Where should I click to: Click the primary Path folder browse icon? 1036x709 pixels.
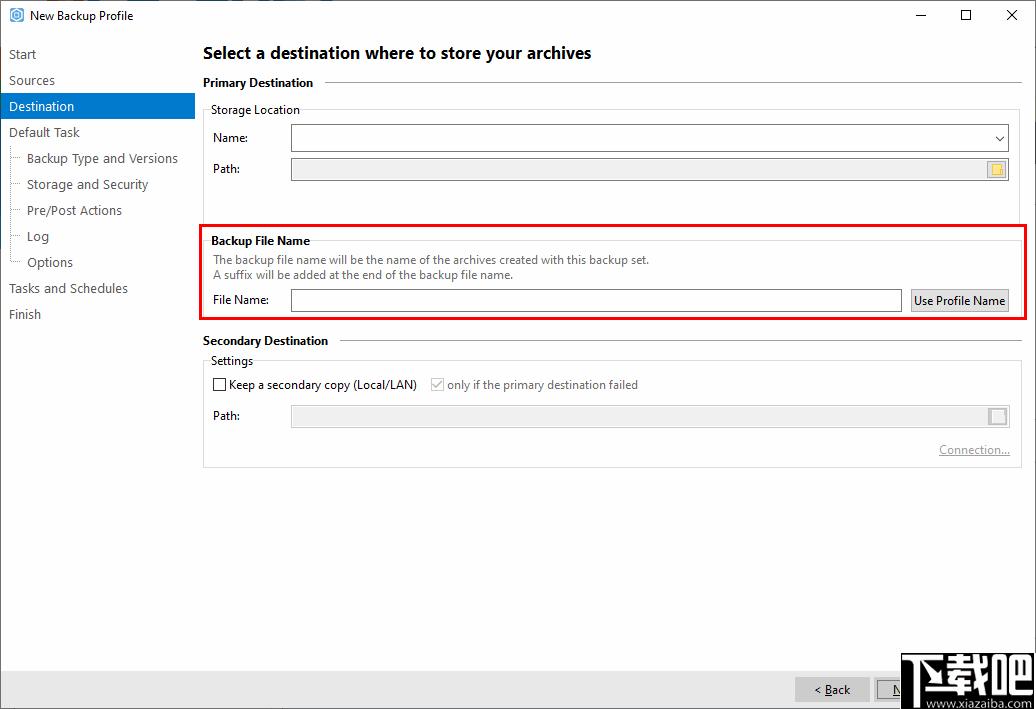tap(997, 170)
